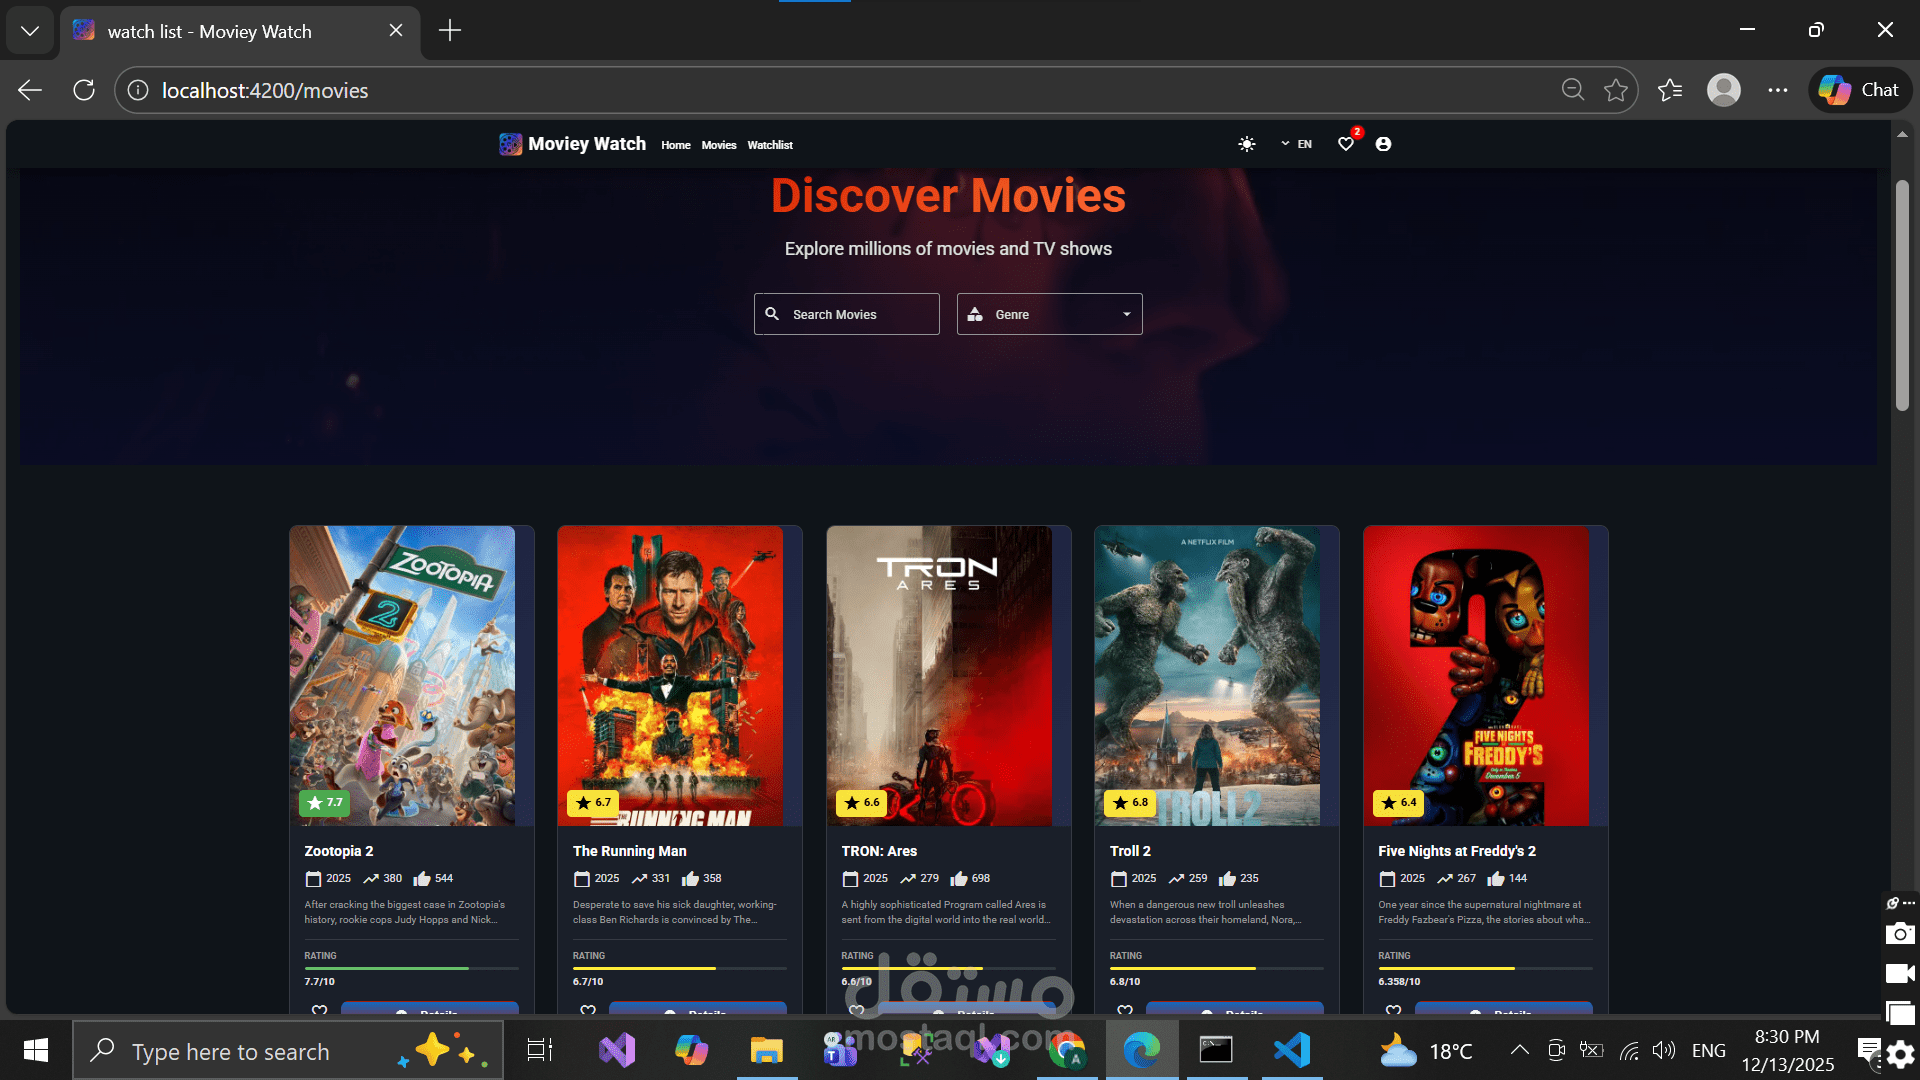Click the TRON: Ares title
The image size is (1920, 1080).
pos(879,851)
